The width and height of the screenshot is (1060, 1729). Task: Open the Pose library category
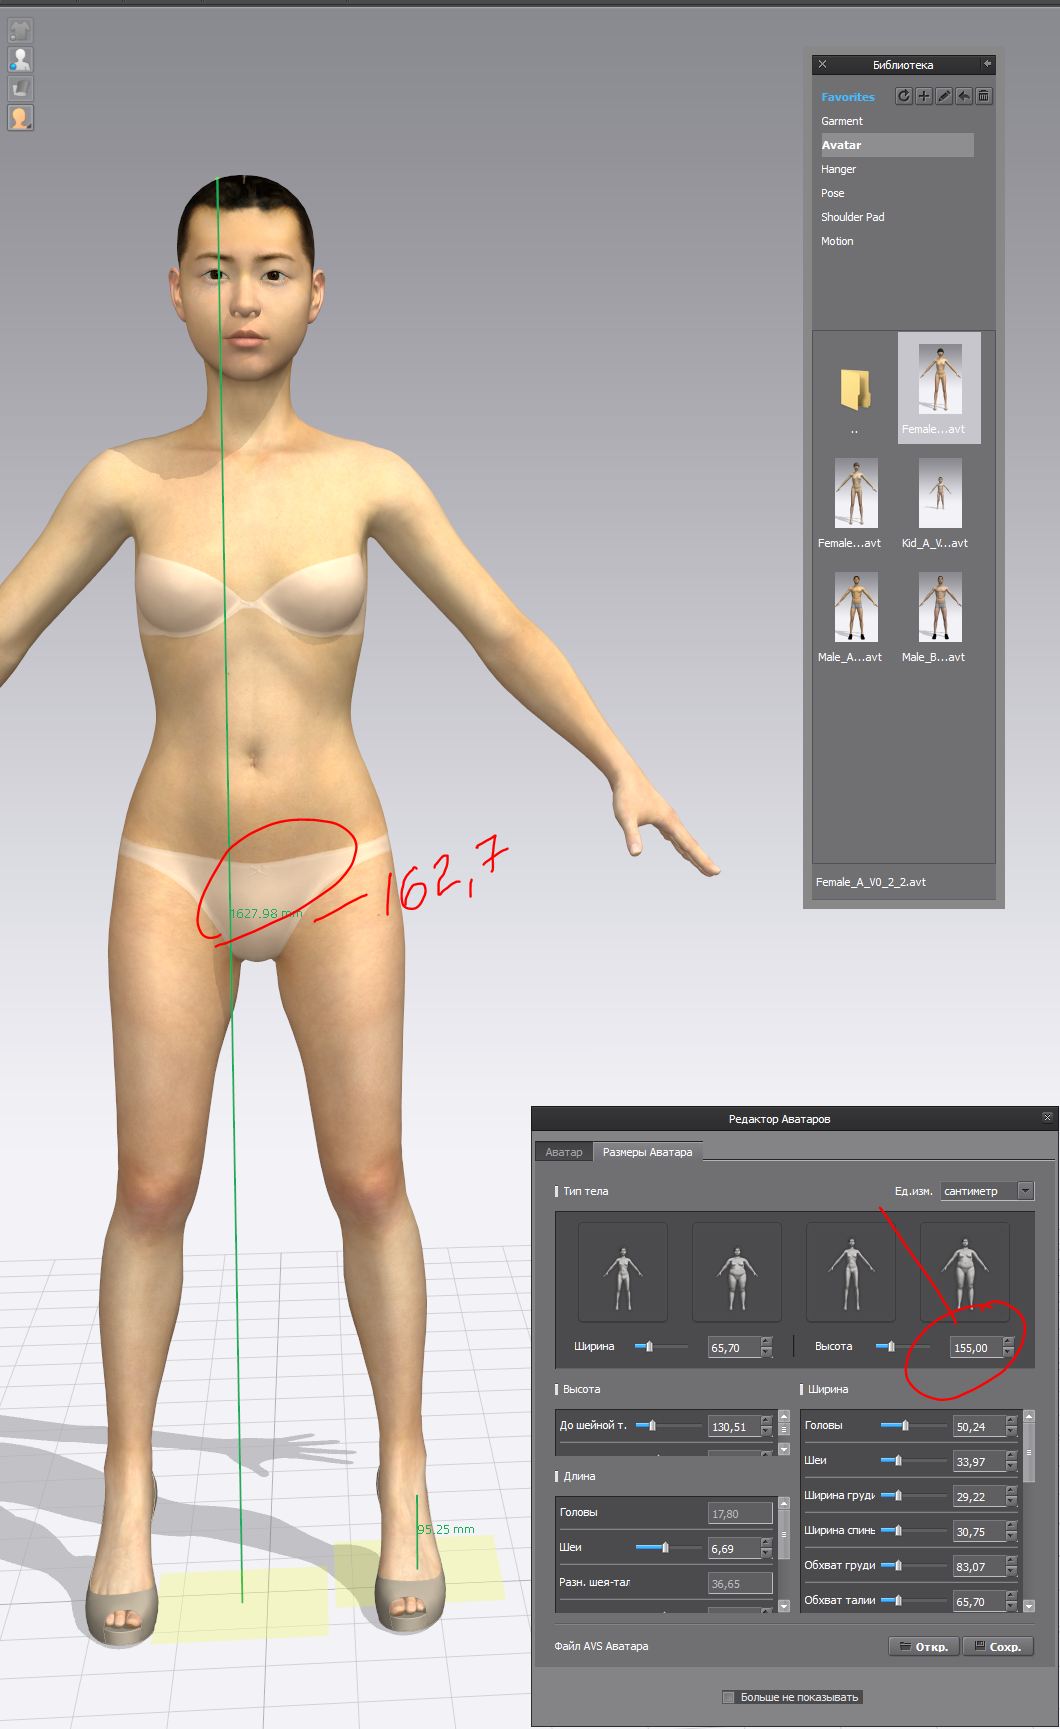point(833,193)
